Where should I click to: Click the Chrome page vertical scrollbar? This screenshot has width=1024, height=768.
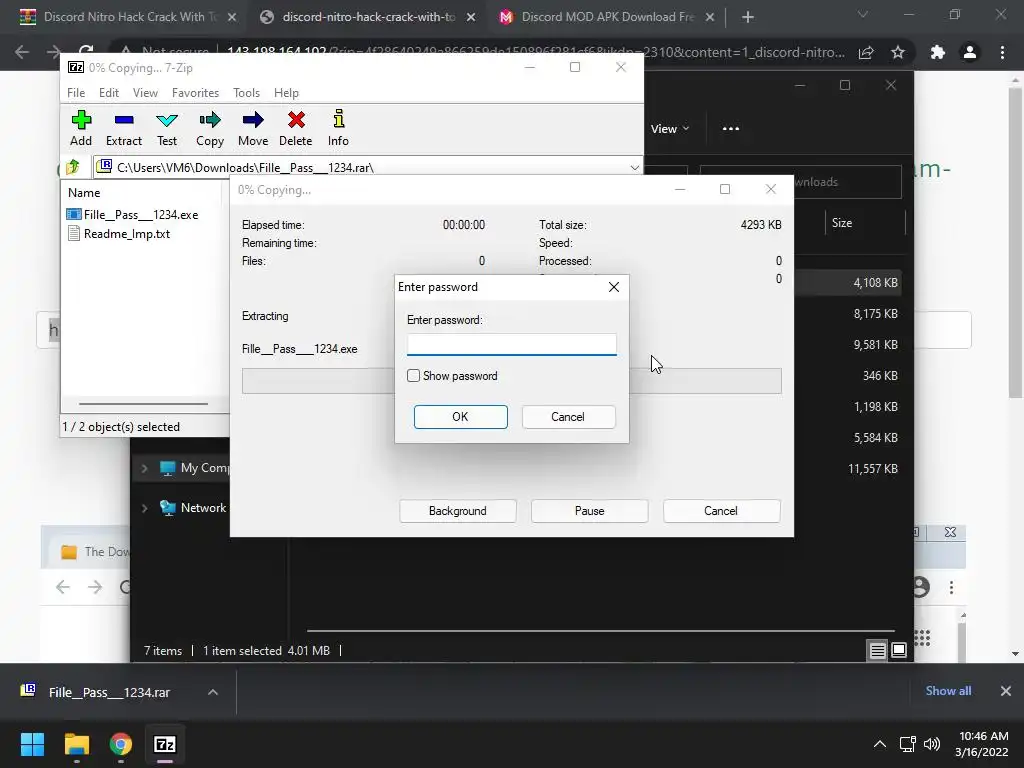click(1015, 242)
